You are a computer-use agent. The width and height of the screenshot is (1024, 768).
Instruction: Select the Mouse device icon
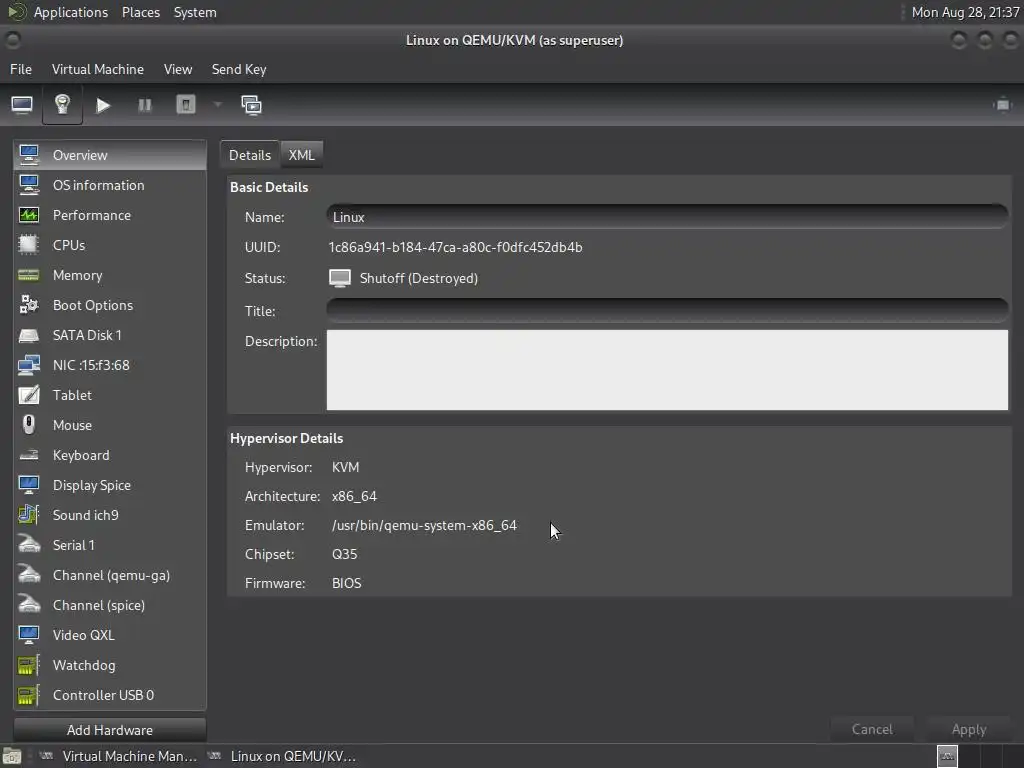(29, 425)
